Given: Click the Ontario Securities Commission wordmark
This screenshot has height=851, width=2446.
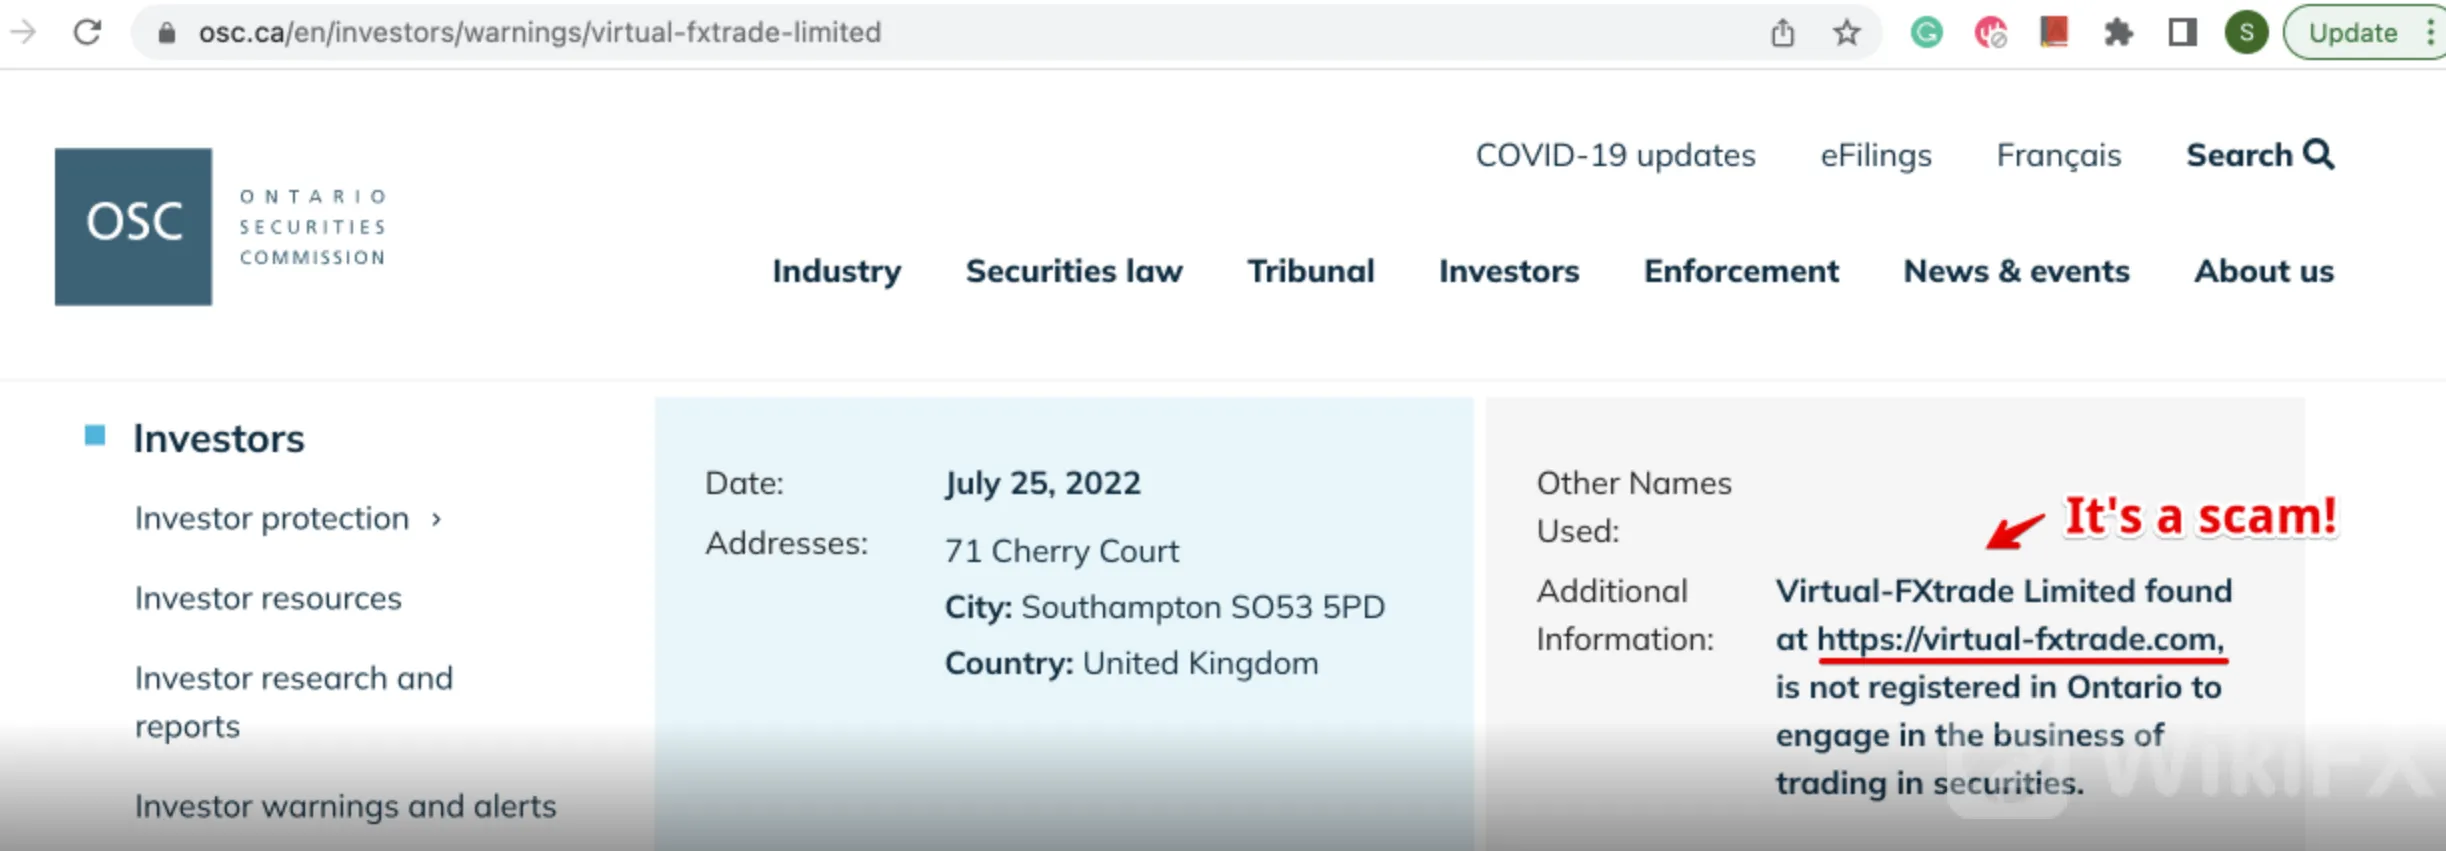Looking at the screenshot, I should [313, 227].
